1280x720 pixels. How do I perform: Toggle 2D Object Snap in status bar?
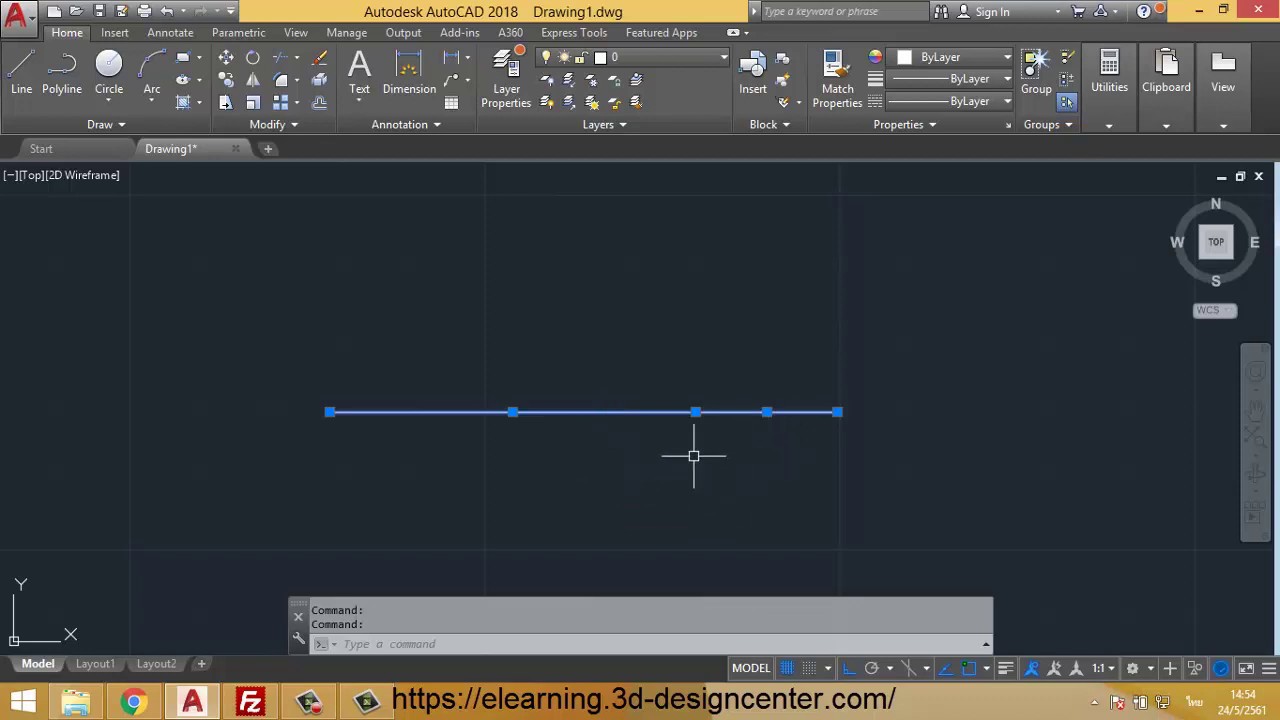click(968, 668)
